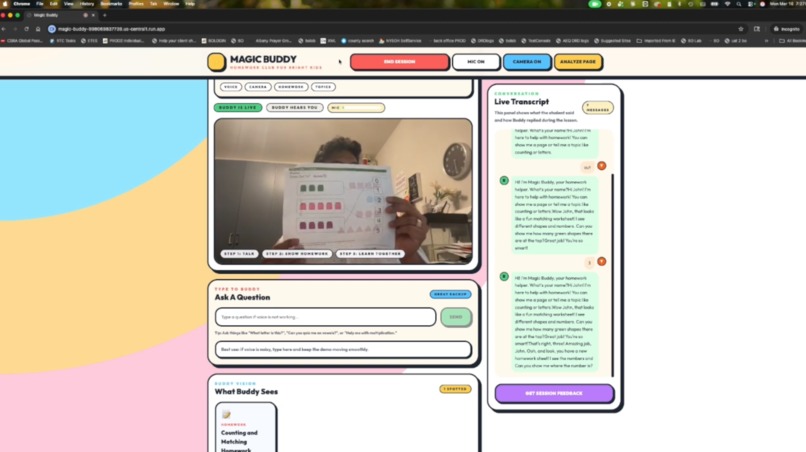Open Spotlight search from the menu bar
This screenshot has height=452, width=806.
tap(739, 4)
